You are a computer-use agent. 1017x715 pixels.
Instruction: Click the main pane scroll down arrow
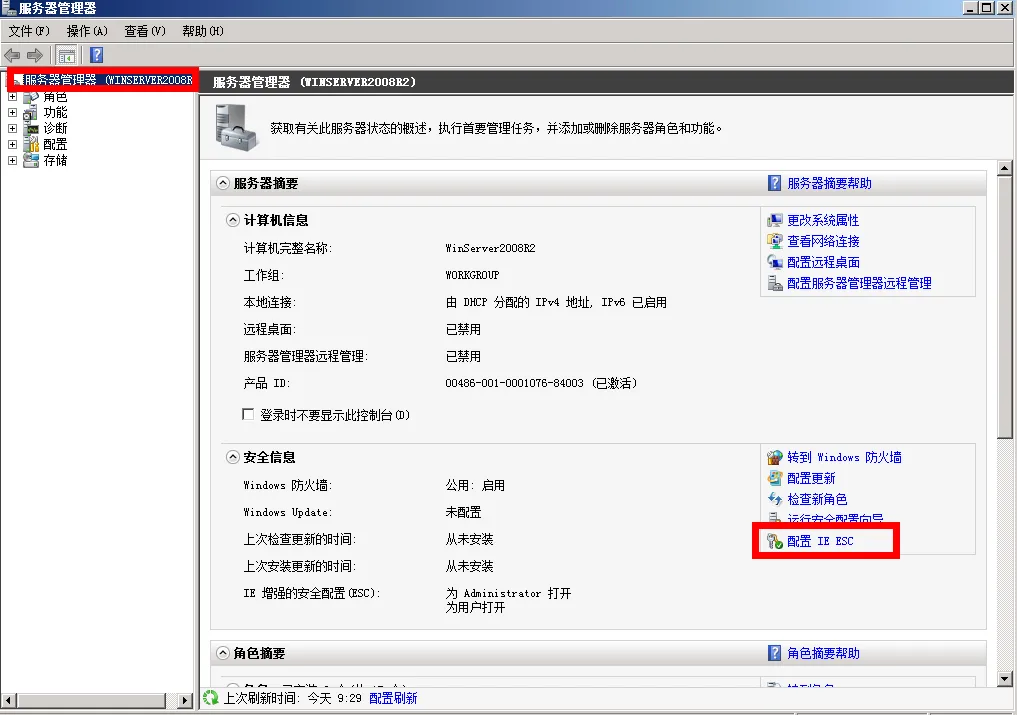[1005, 679]
